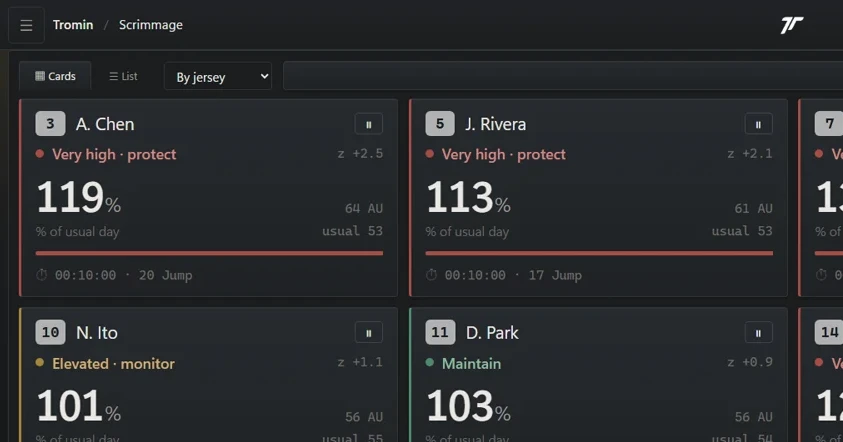Viewport: 843px width, 442px height.
Task: Click the amber status dot on N. Ito's card
Action: pyautogui.click(x=40, y=362)
